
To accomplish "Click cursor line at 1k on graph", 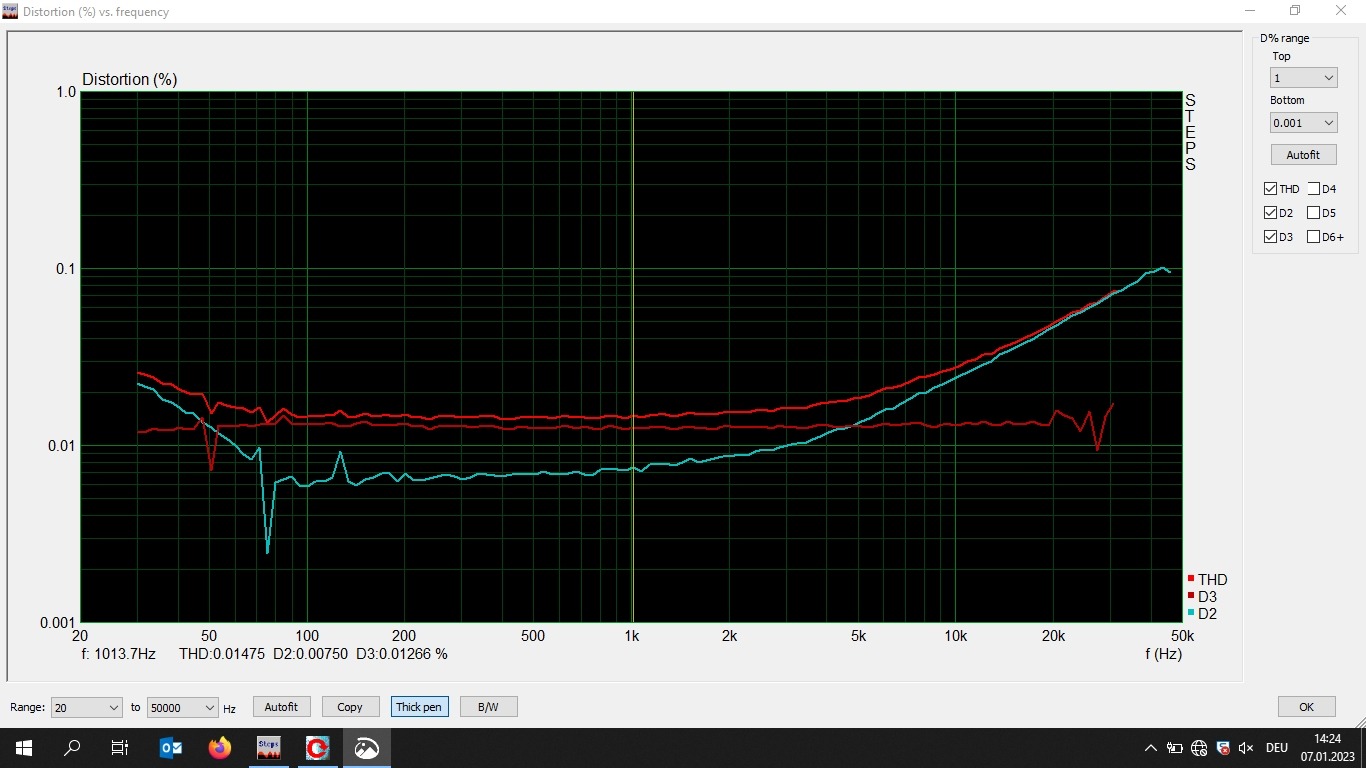I will pyautogui.click(x=633, y=356).
